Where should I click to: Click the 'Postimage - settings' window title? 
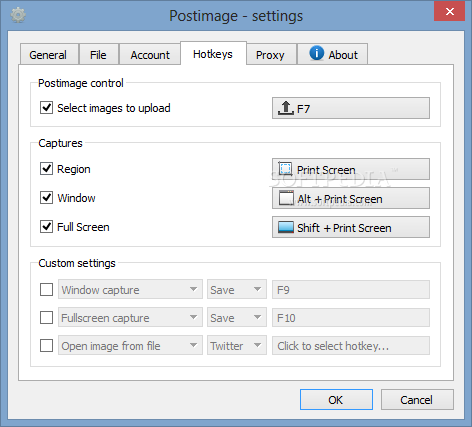click(236, 16)
